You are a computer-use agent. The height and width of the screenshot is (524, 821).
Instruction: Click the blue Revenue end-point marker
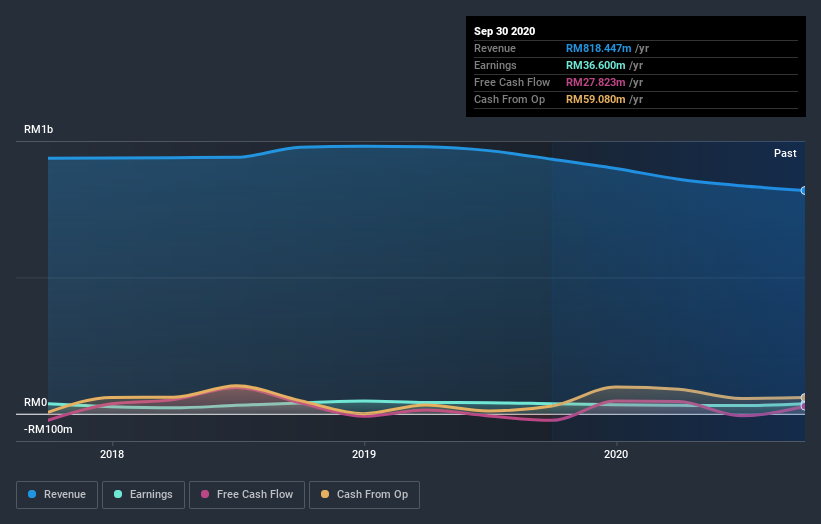[x=804, y=191]
